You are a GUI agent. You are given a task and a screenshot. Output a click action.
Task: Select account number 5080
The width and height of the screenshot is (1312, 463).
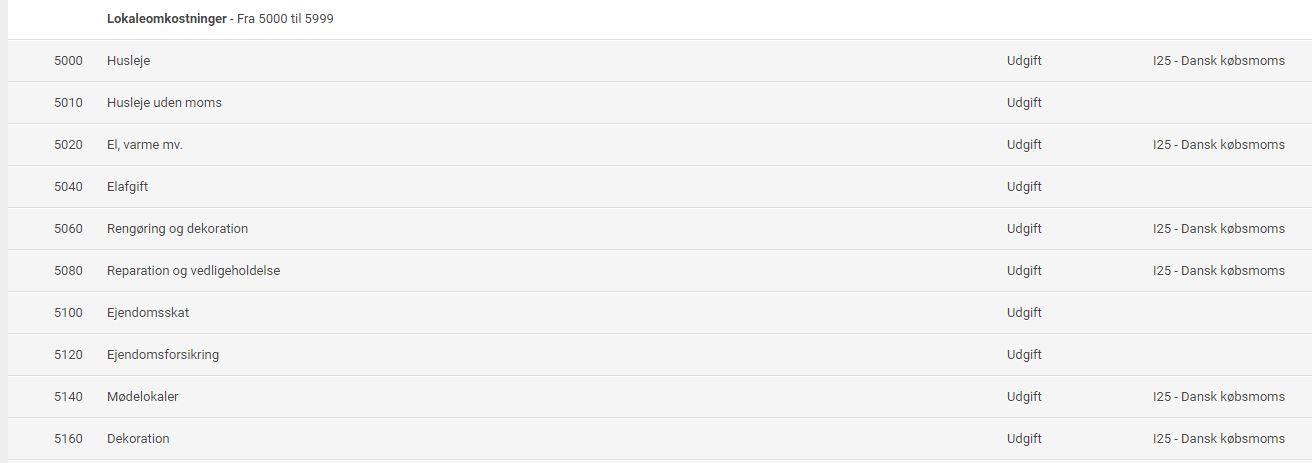[x=68, y=271]
